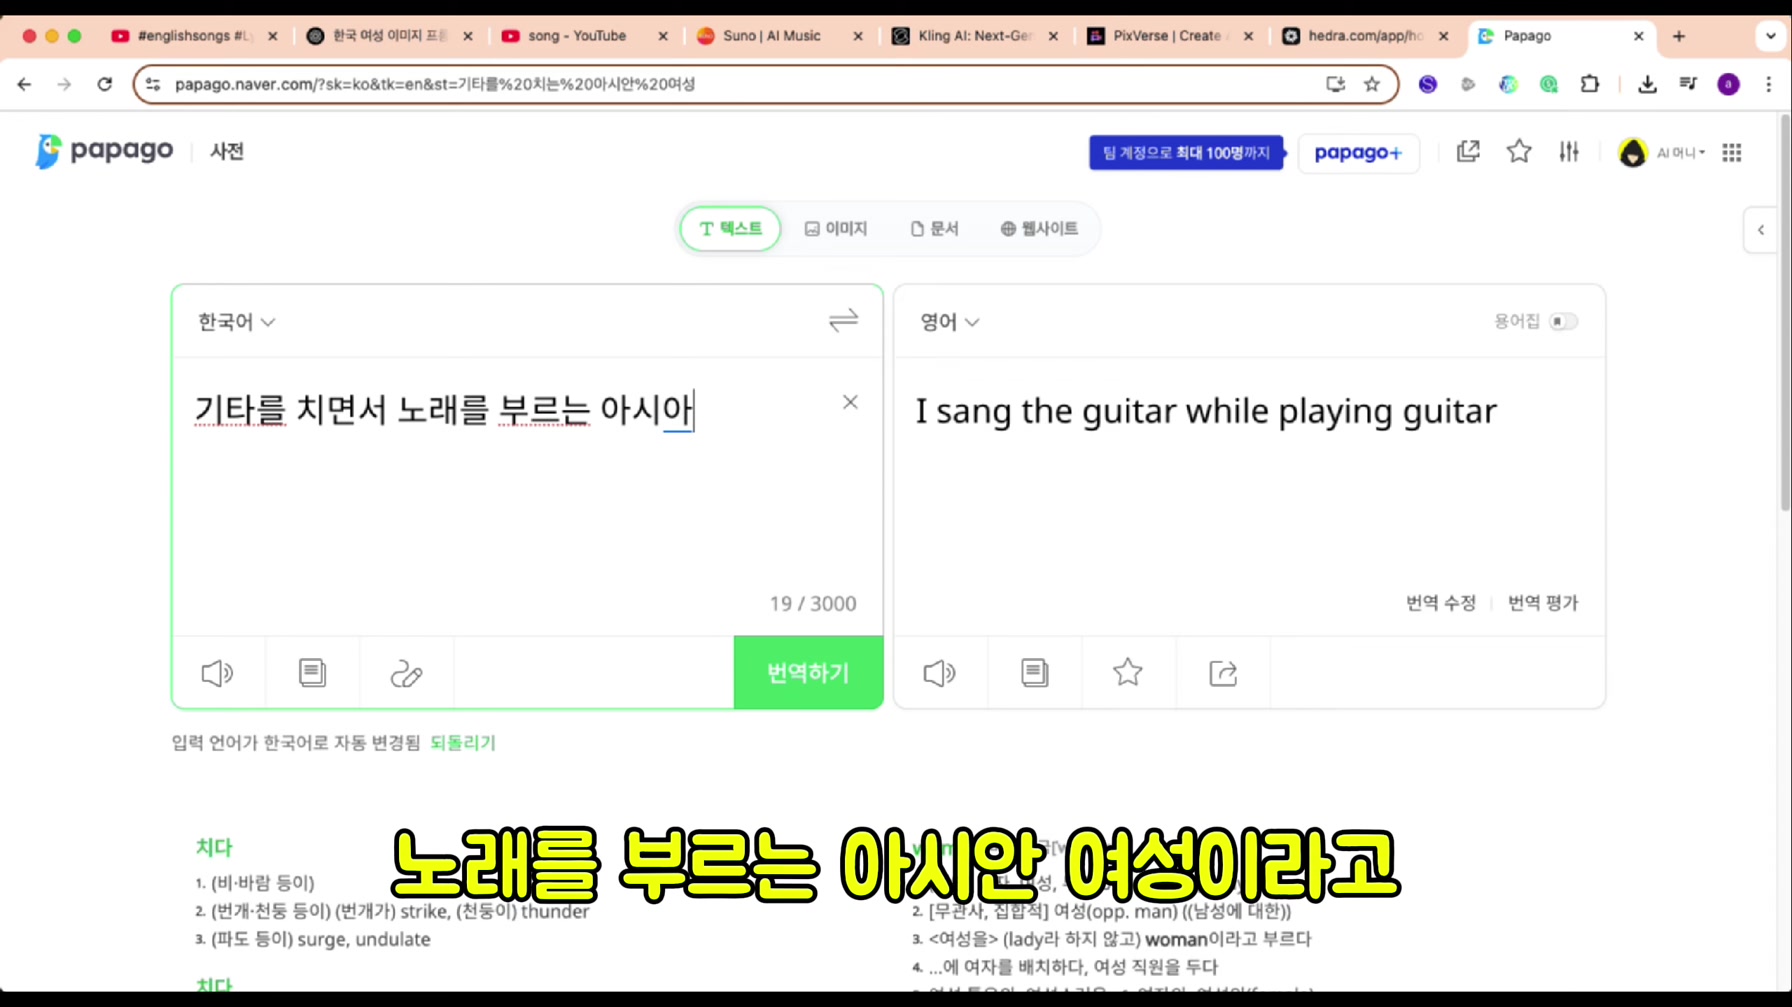Reload the Papago page
This screenshot has width=1792, height=1007.
pos(104,84)
